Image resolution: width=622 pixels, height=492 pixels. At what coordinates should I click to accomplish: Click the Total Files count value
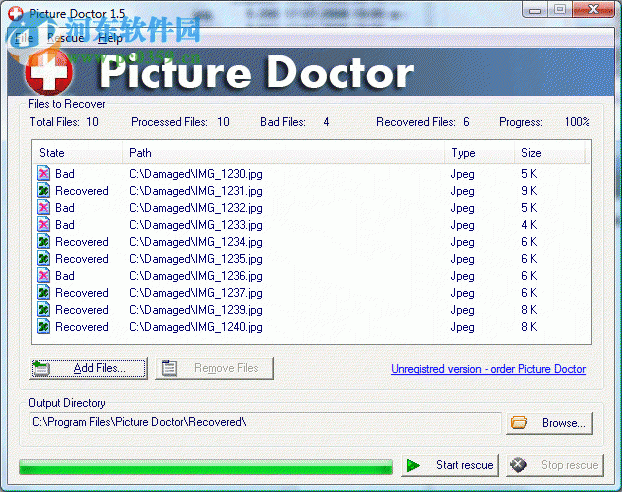pos(92,121)
